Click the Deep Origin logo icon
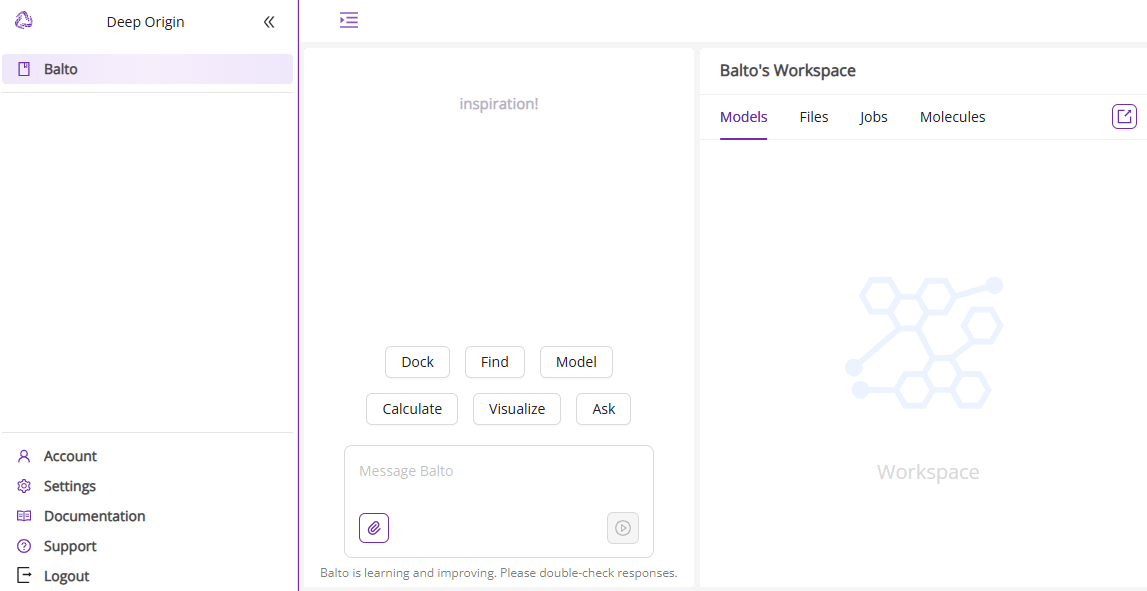This screenshot has width=1147, height=591. 24,21
